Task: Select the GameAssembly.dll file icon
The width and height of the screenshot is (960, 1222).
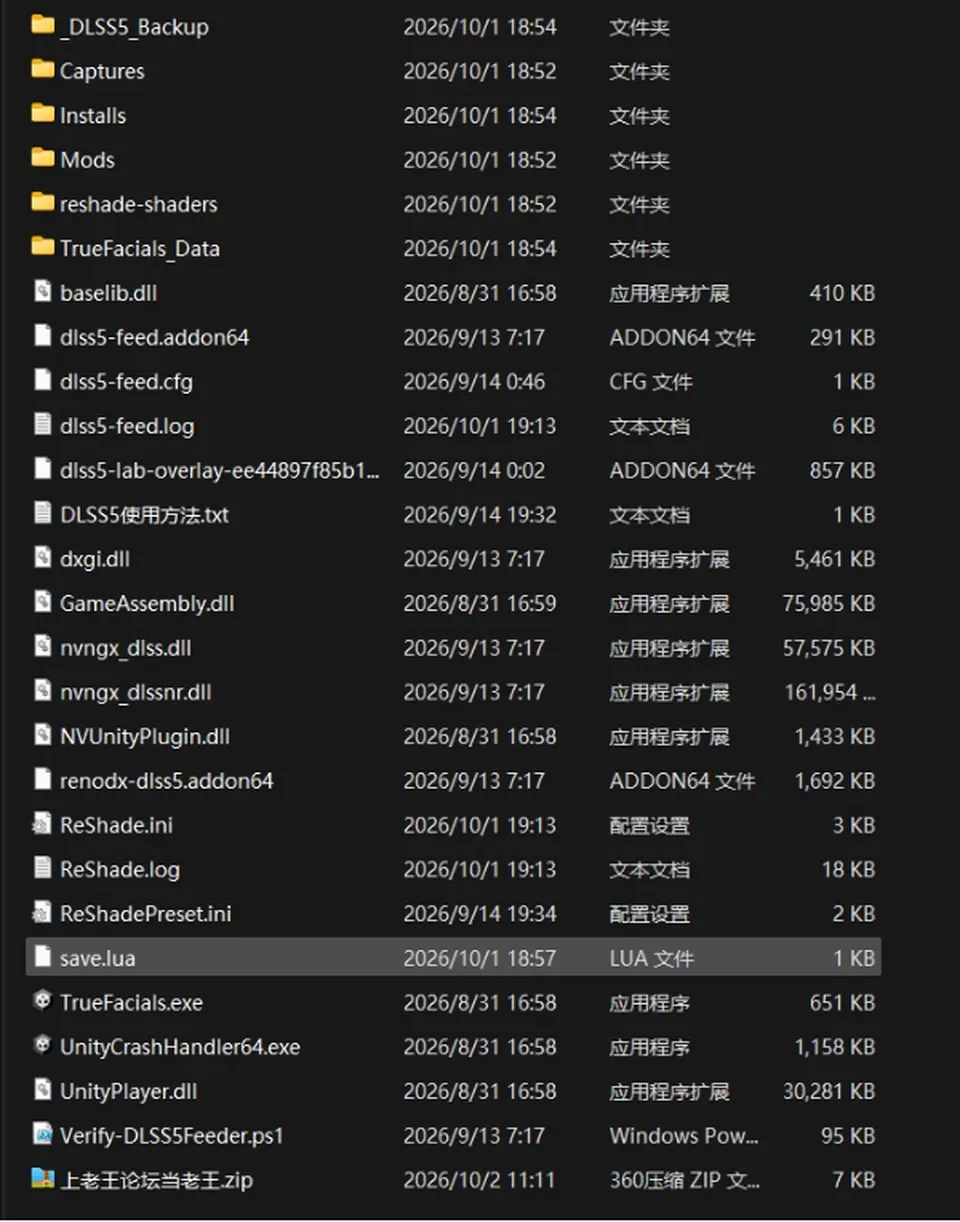Action: point(42,603)
